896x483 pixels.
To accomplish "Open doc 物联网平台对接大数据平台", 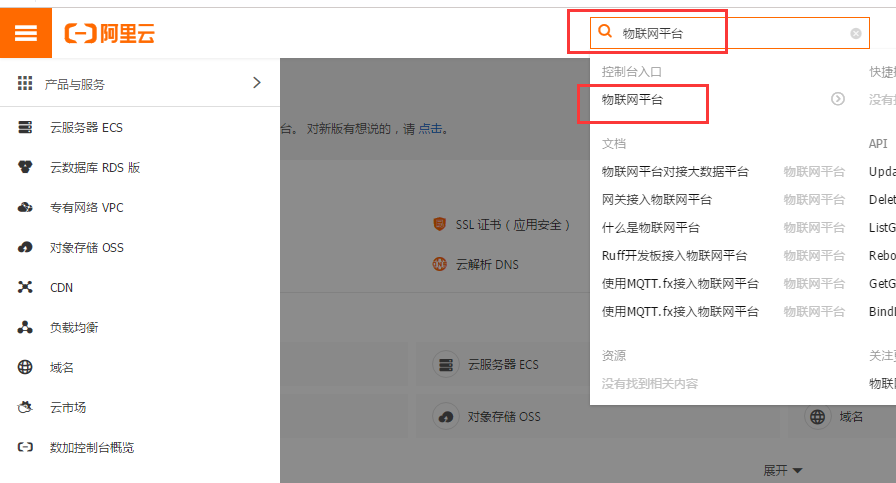I will coord(675,171).
